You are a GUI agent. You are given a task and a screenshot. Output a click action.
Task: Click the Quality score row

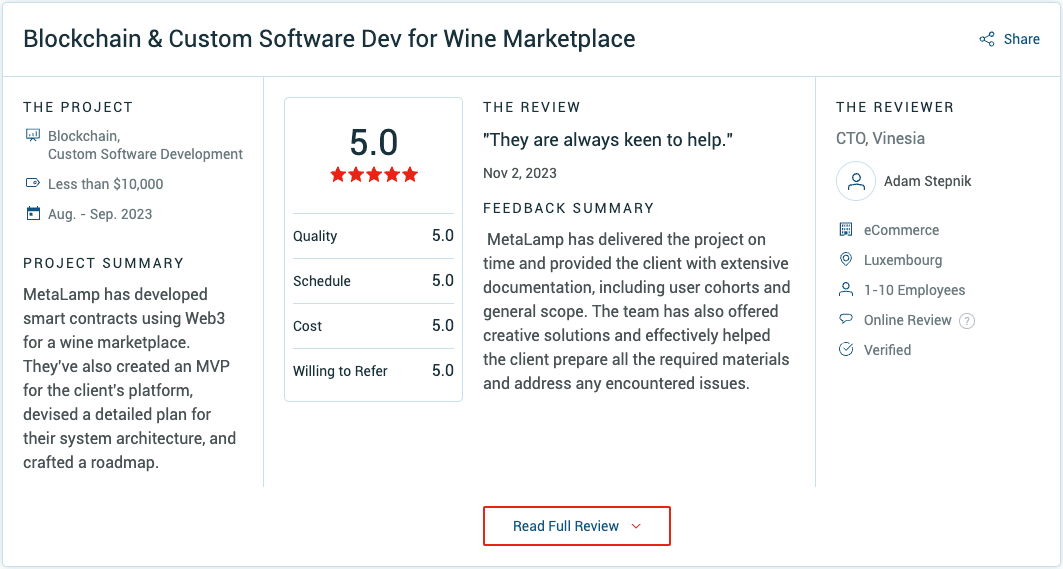[373, 236]
